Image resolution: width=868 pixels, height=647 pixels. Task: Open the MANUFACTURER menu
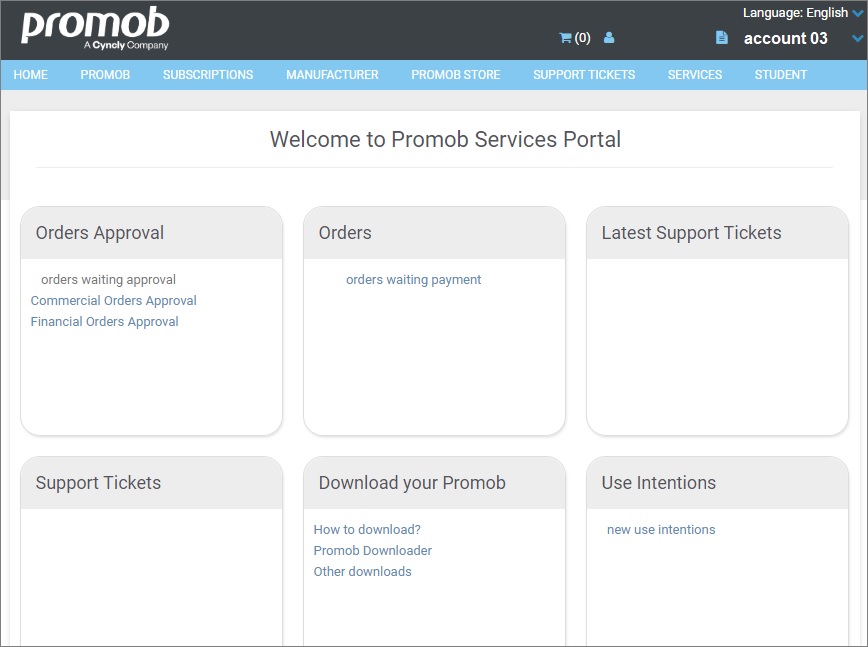click(332, 75)
